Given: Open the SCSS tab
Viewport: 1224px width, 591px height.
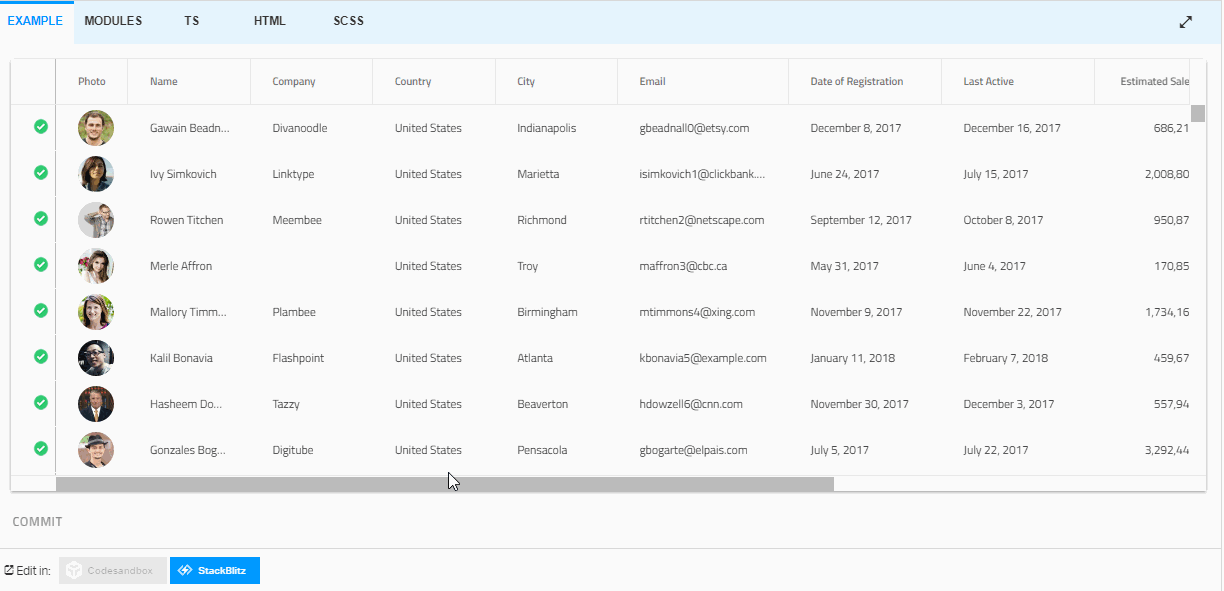Looking at the screenshot, I should click(x=348, y=20).
